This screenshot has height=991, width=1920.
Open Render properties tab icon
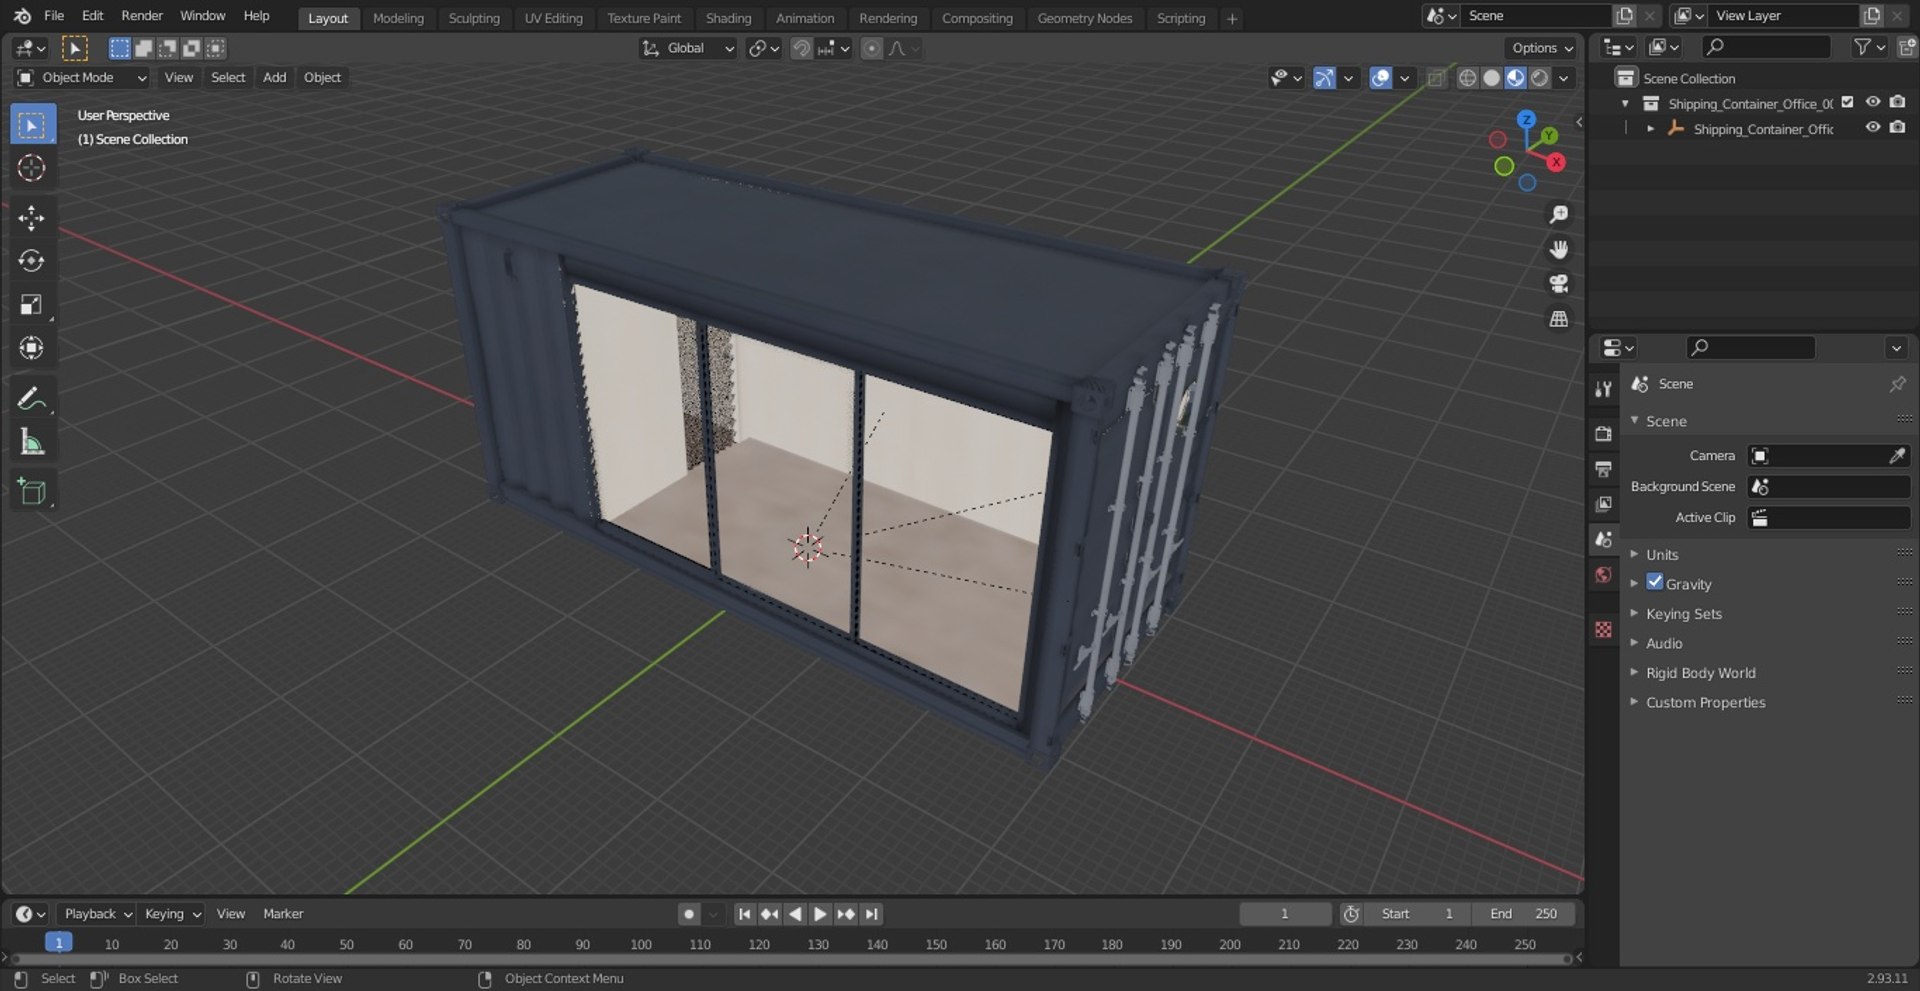pyautogui.click(x=1603, y=434)
